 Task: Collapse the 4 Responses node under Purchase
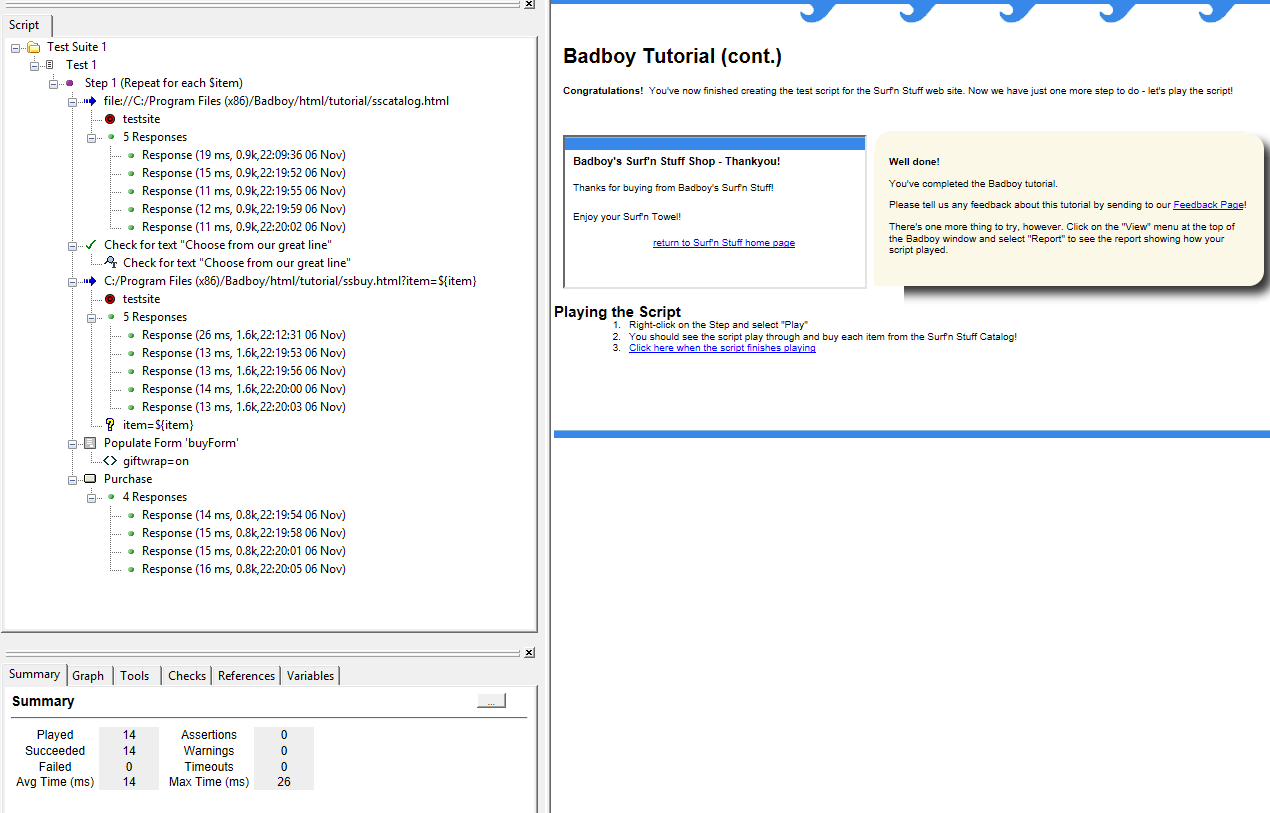[91, 497]
